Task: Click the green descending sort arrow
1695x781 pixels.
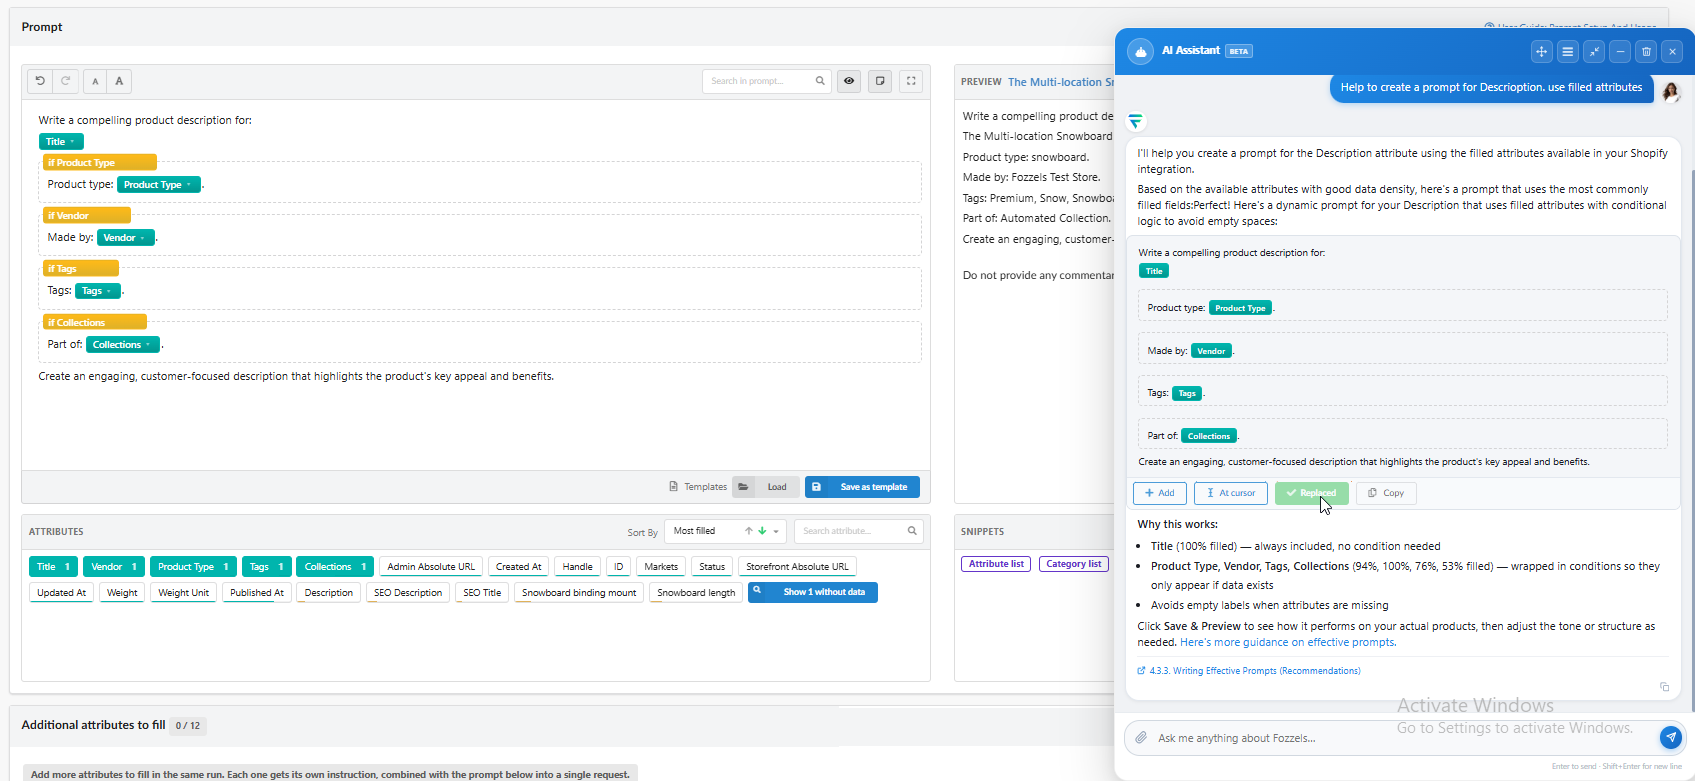Action: pos(762,531)
